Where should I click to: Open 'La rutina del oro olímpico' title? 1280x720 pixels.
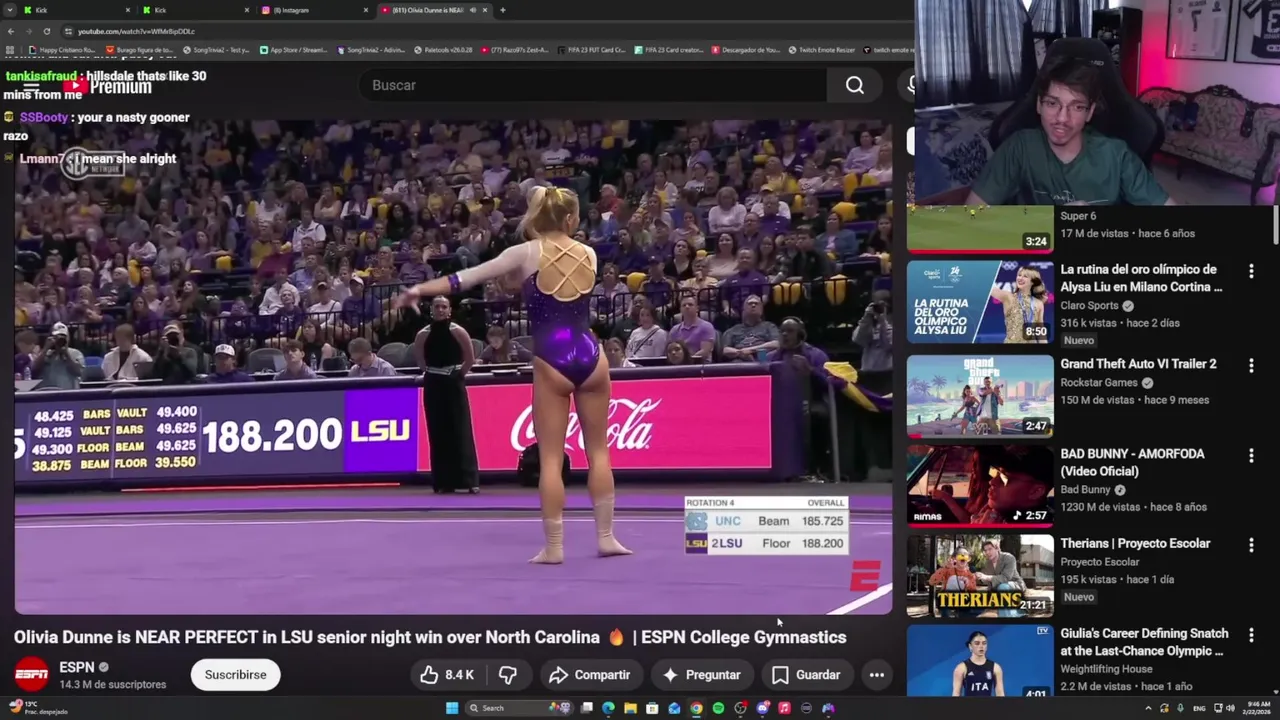tap(1141, 278)
